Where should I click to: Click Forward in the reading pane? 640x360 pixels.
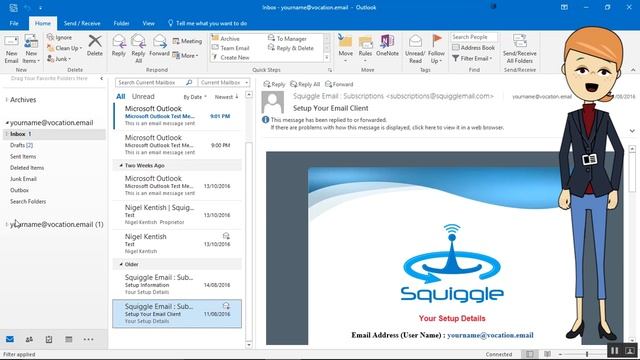(x=339, y=84)
